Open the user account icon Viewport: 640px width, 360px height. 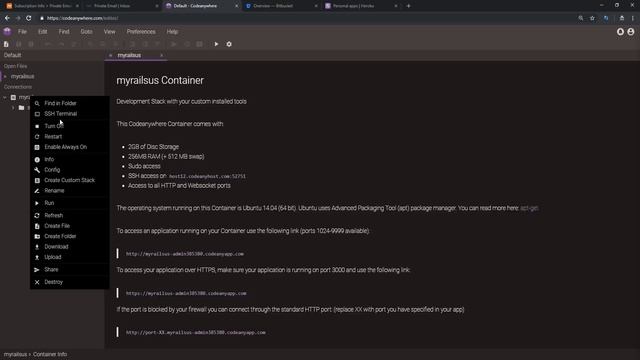point(631,31)
